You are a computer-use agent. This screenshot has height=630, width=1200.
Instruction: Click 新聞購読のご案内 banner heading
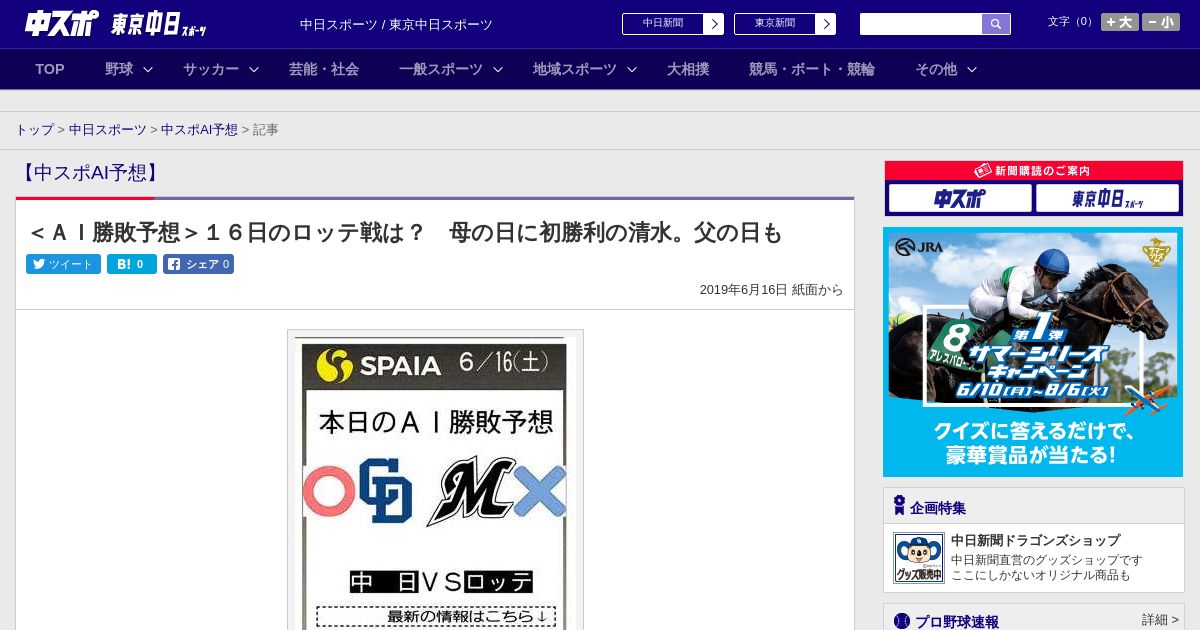(x=1034, y=171)
